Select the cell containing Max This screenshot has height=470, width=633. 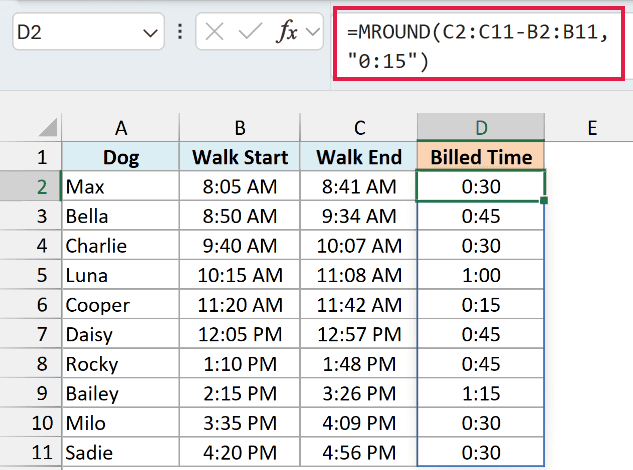point(120,186)
